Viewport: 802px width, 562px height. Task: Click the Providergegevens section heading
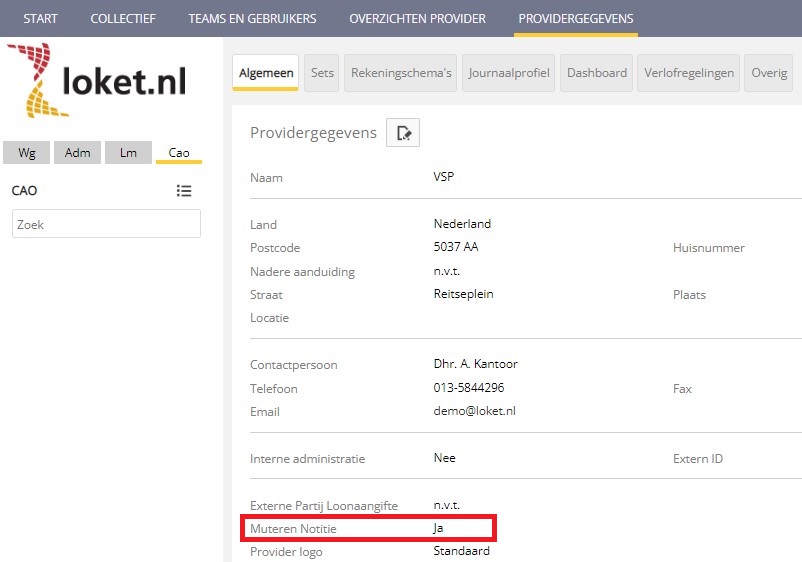click(x=313, y=132)
